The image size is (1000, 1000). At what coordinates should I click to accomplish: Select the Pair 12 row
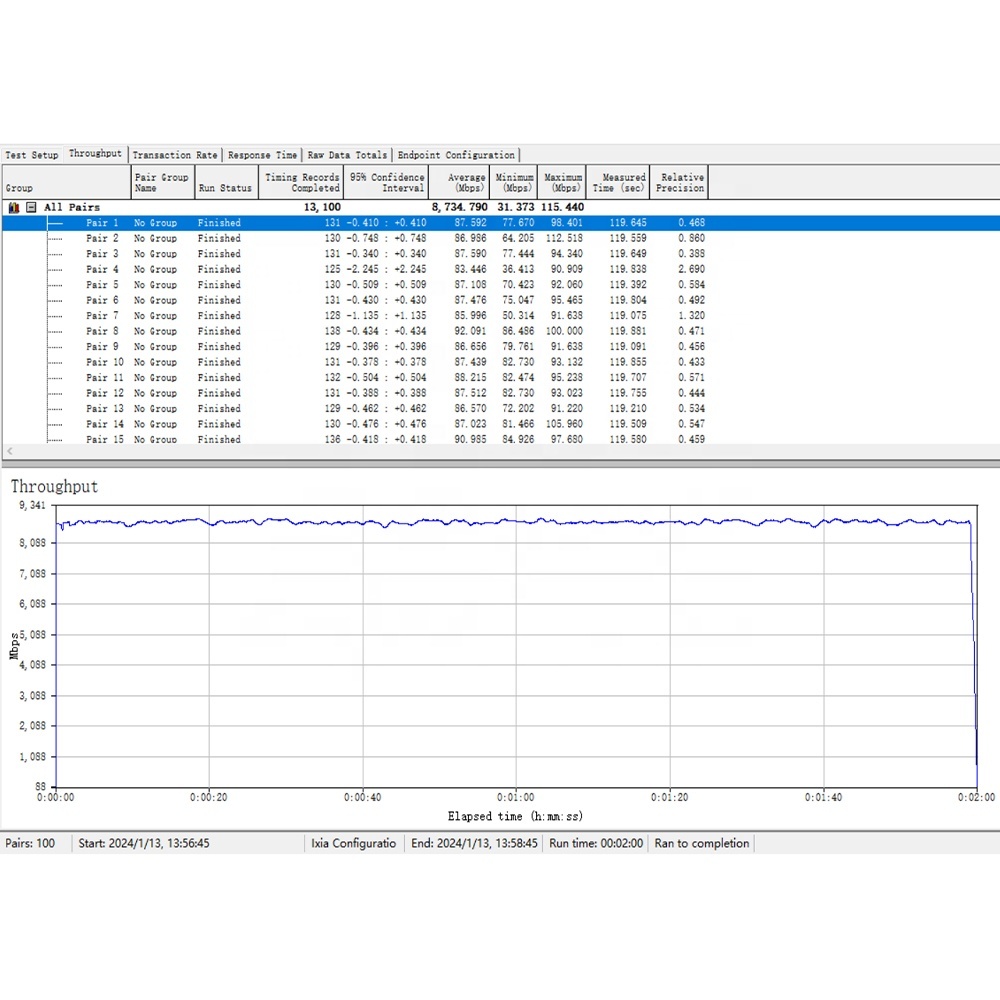click(x=501, y=393)
